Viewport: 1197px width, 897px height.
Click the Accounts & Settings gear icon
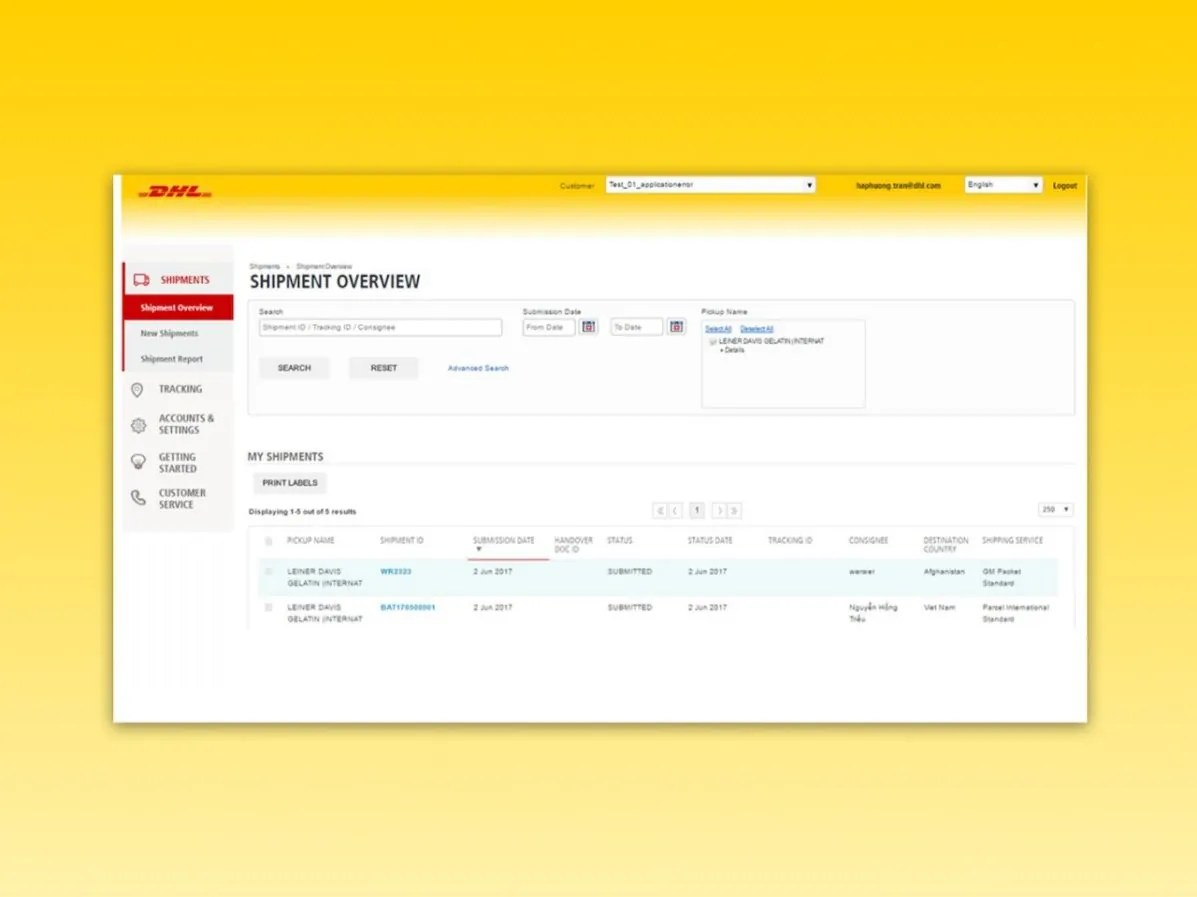(x=138, y=425)
